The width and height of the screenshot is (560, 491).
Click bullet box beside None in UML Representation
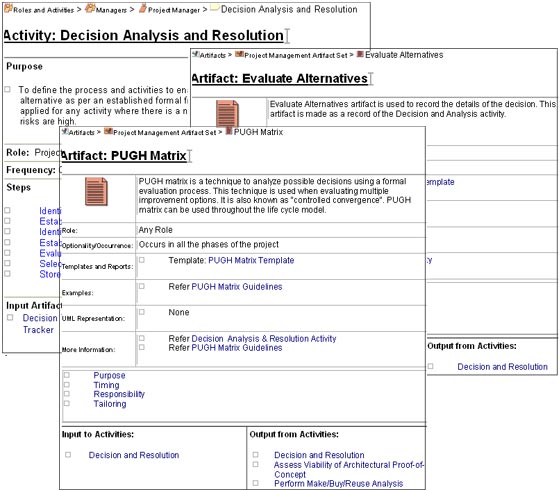click(142, 312)
